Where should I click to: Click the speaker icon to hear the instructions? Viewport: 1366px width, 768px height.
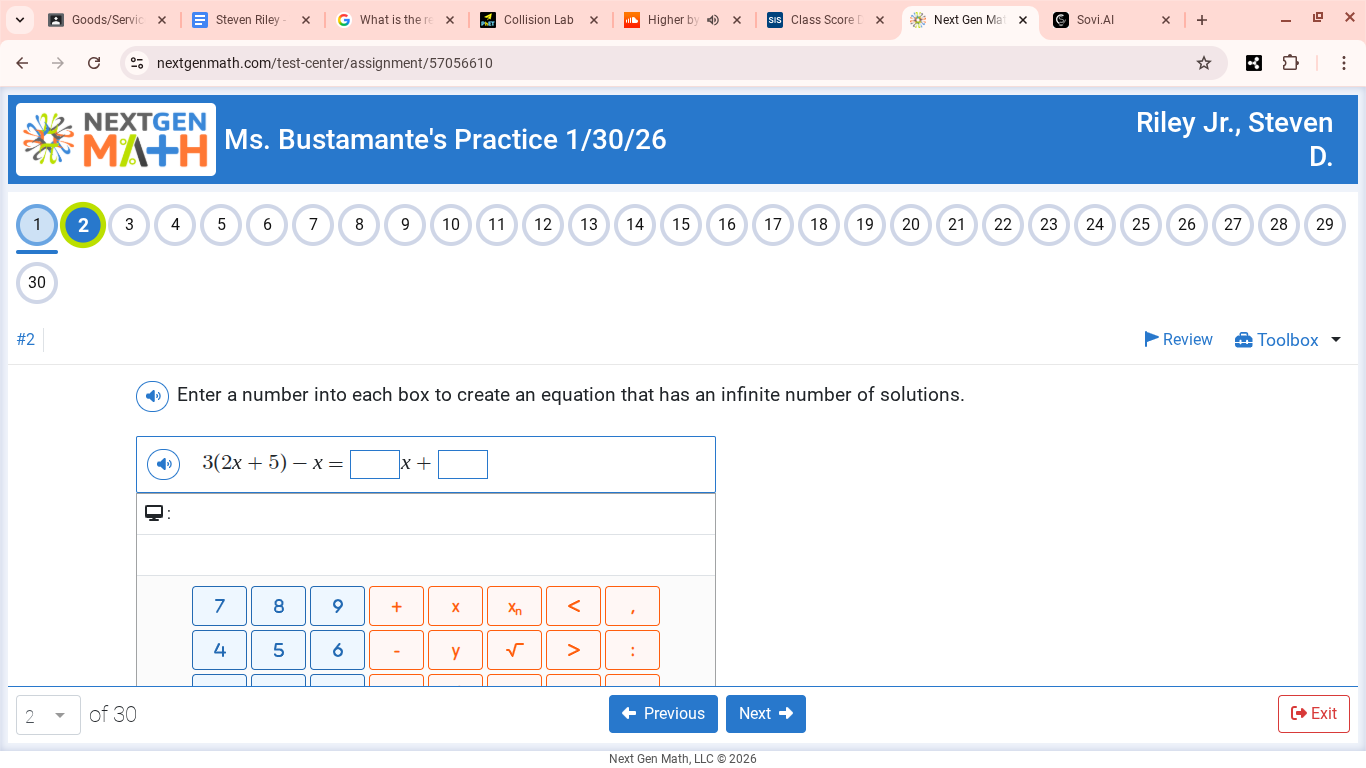click(152, 396)
